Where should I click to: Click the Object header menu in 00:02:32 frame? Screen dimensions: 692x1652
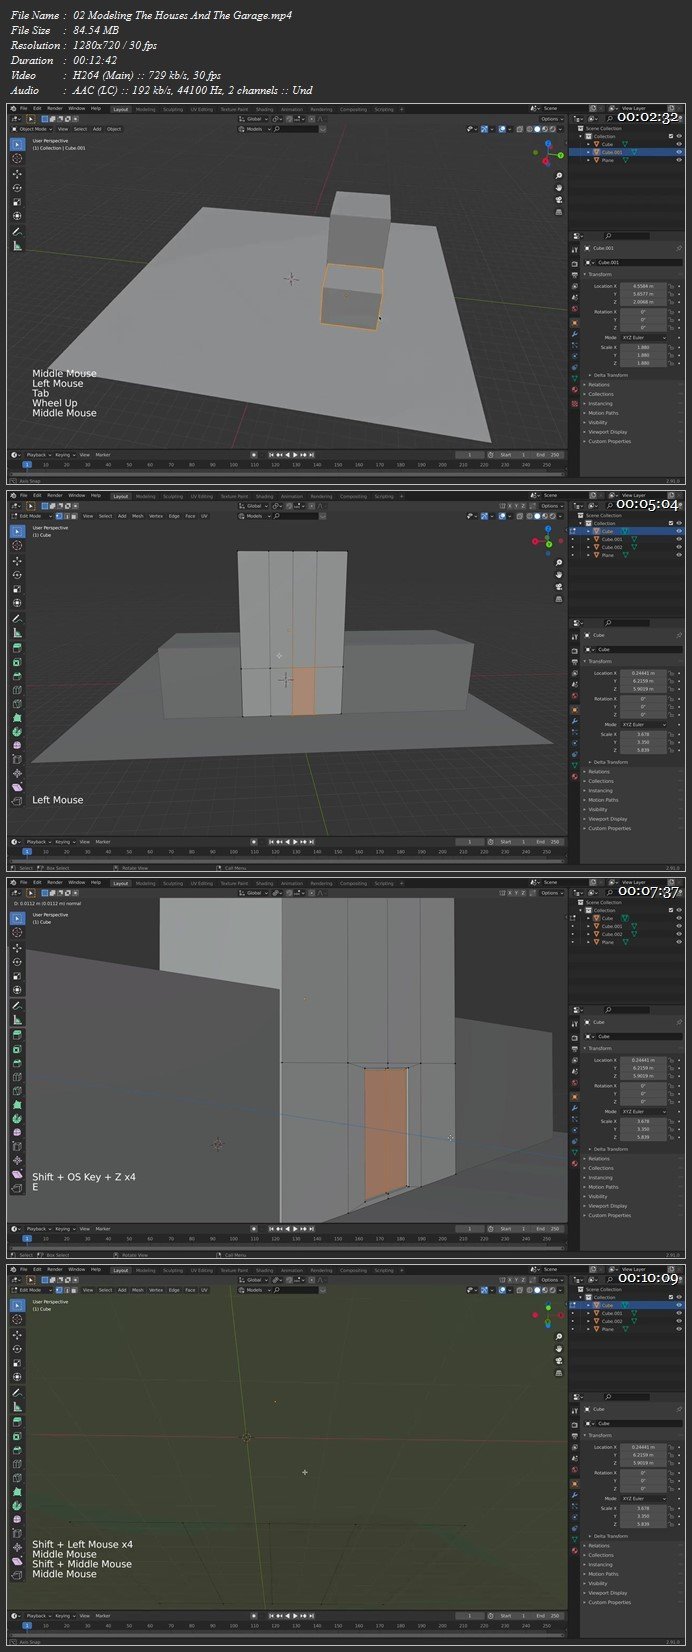point(114,129)
